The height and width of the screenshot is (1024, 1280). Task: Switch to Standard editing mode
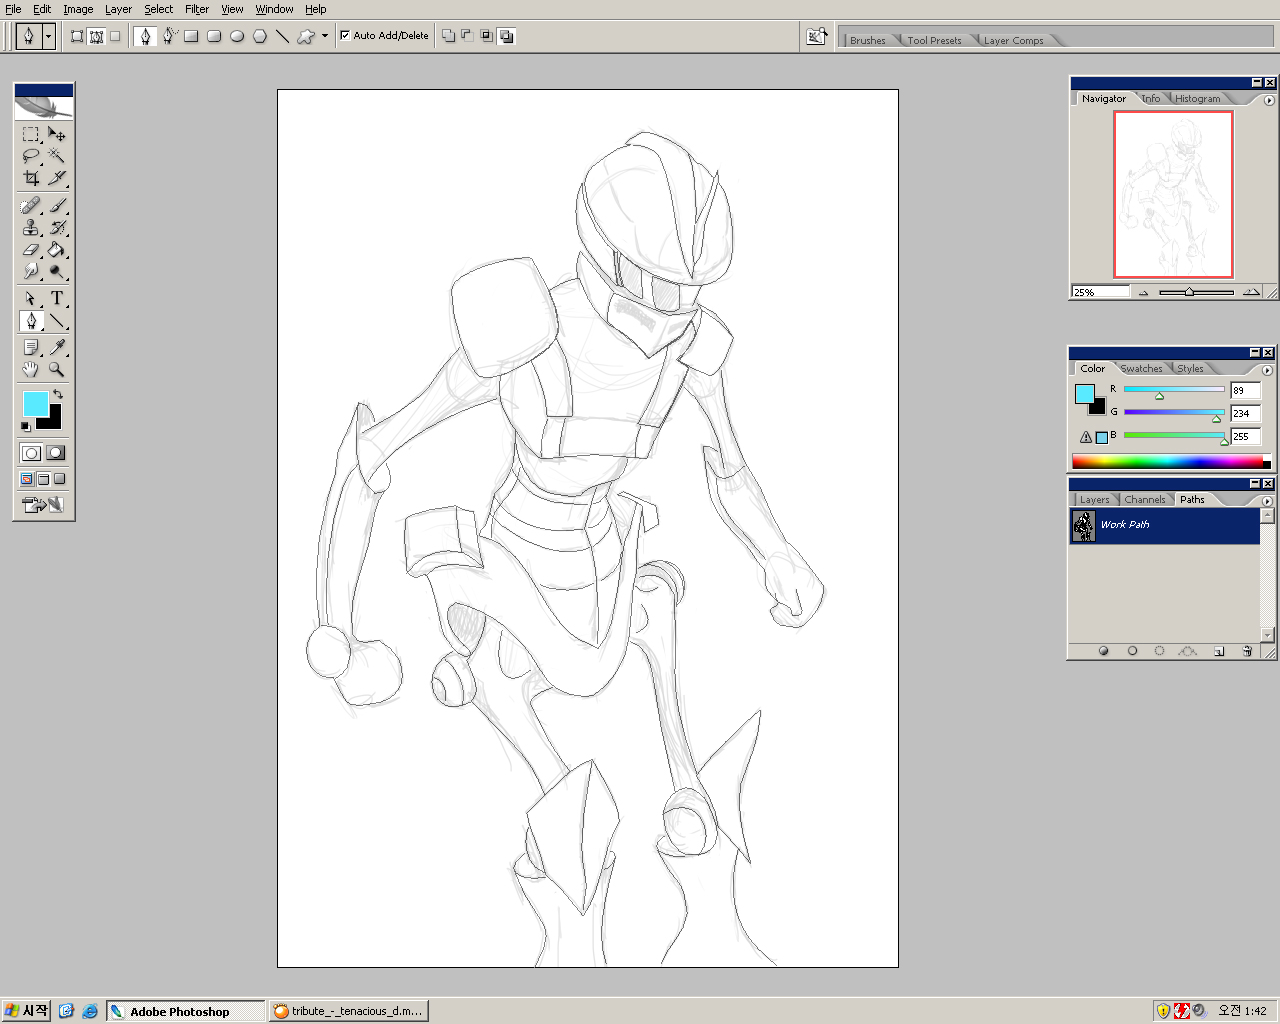32,453
